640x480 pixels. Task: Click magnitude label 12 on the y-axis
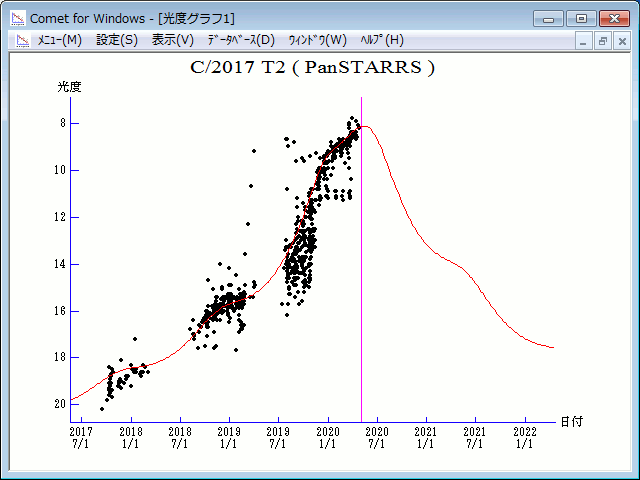60,217
